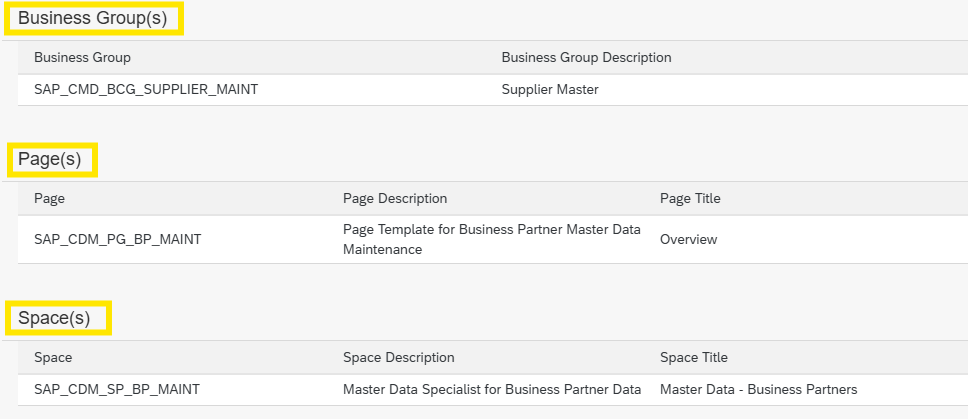Click the Master Data Specialist space description

[491, 389]
